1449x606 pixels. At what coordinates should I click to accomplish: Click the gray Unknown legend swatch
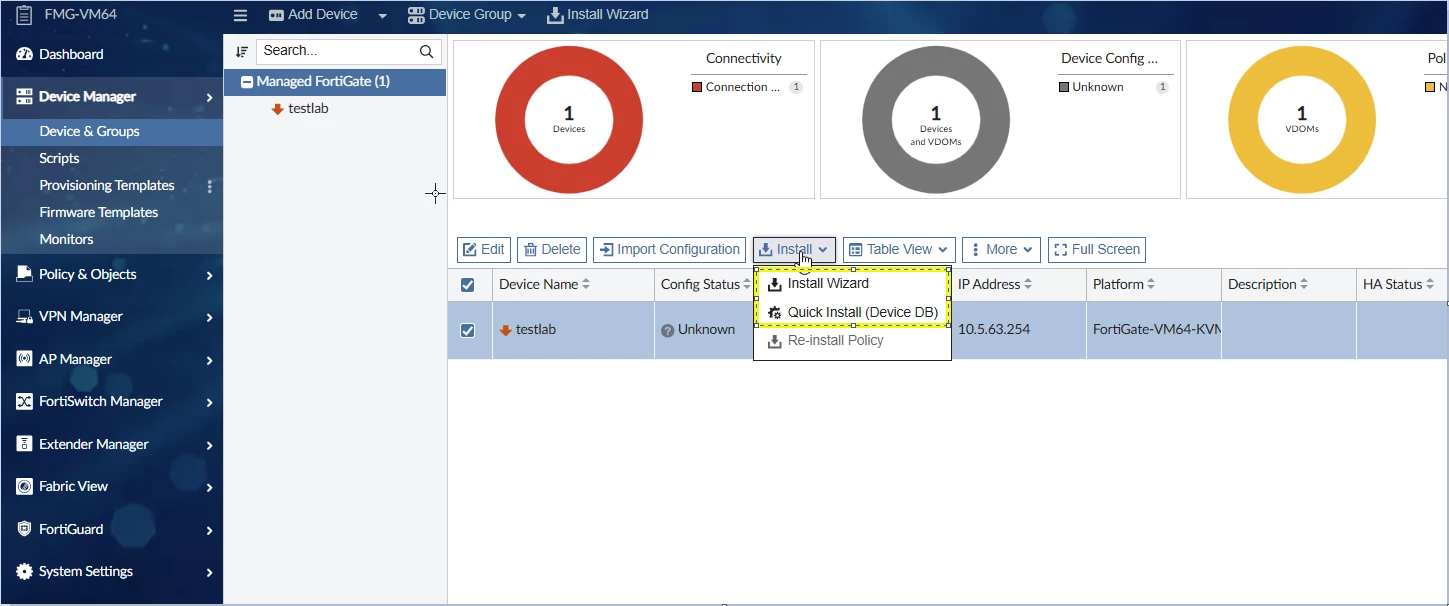[x=1064, y=88]
